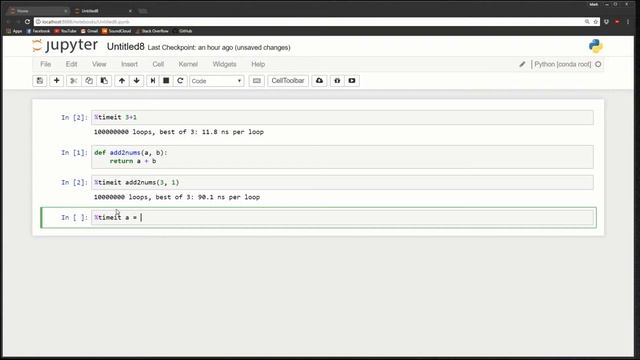Click the kernel idle circle indicator
Screen dimensions: 640x360
point(598,64)
